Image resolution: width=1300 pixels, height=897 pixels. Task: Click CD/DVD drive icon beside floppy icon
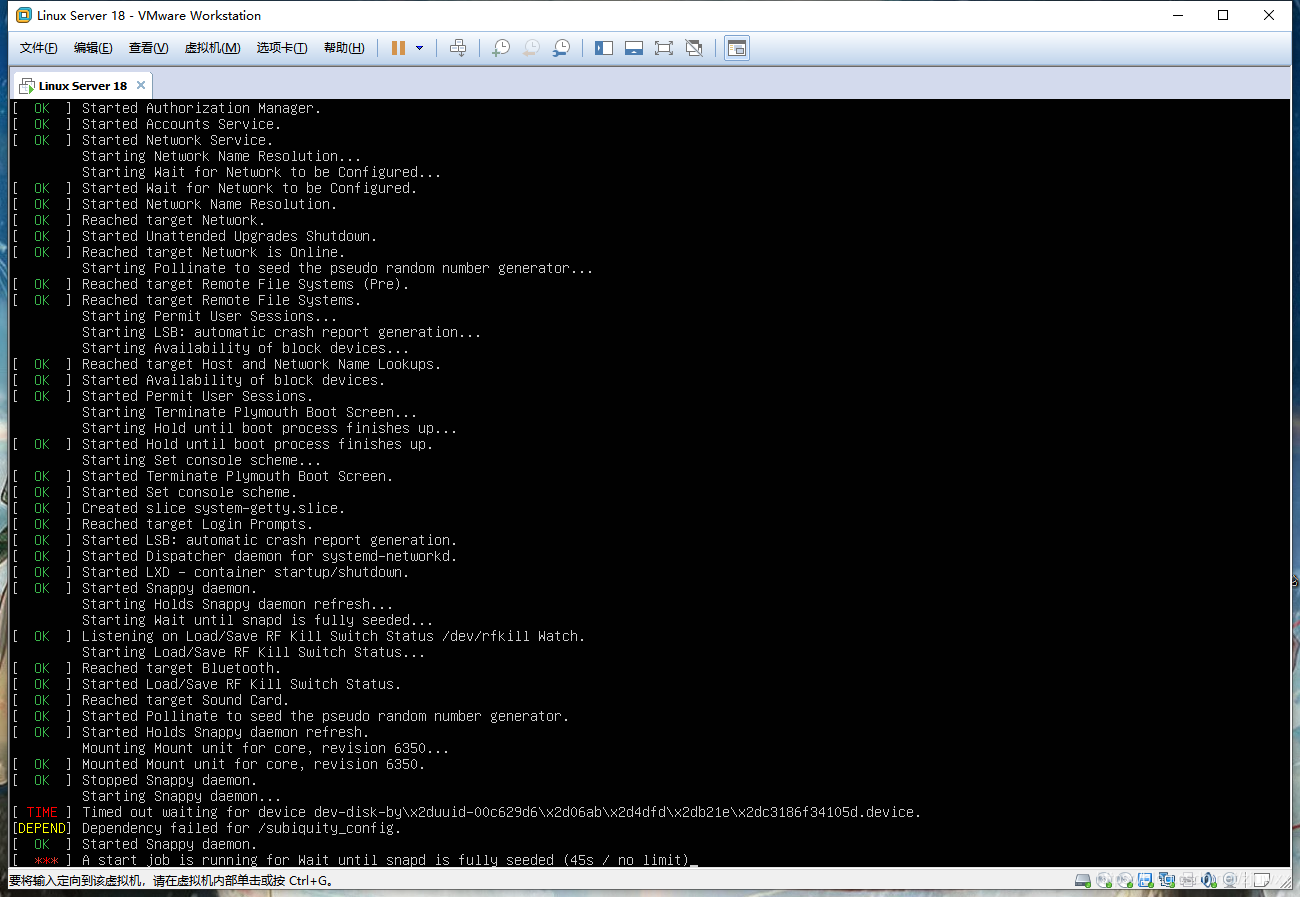(1124, 880)
